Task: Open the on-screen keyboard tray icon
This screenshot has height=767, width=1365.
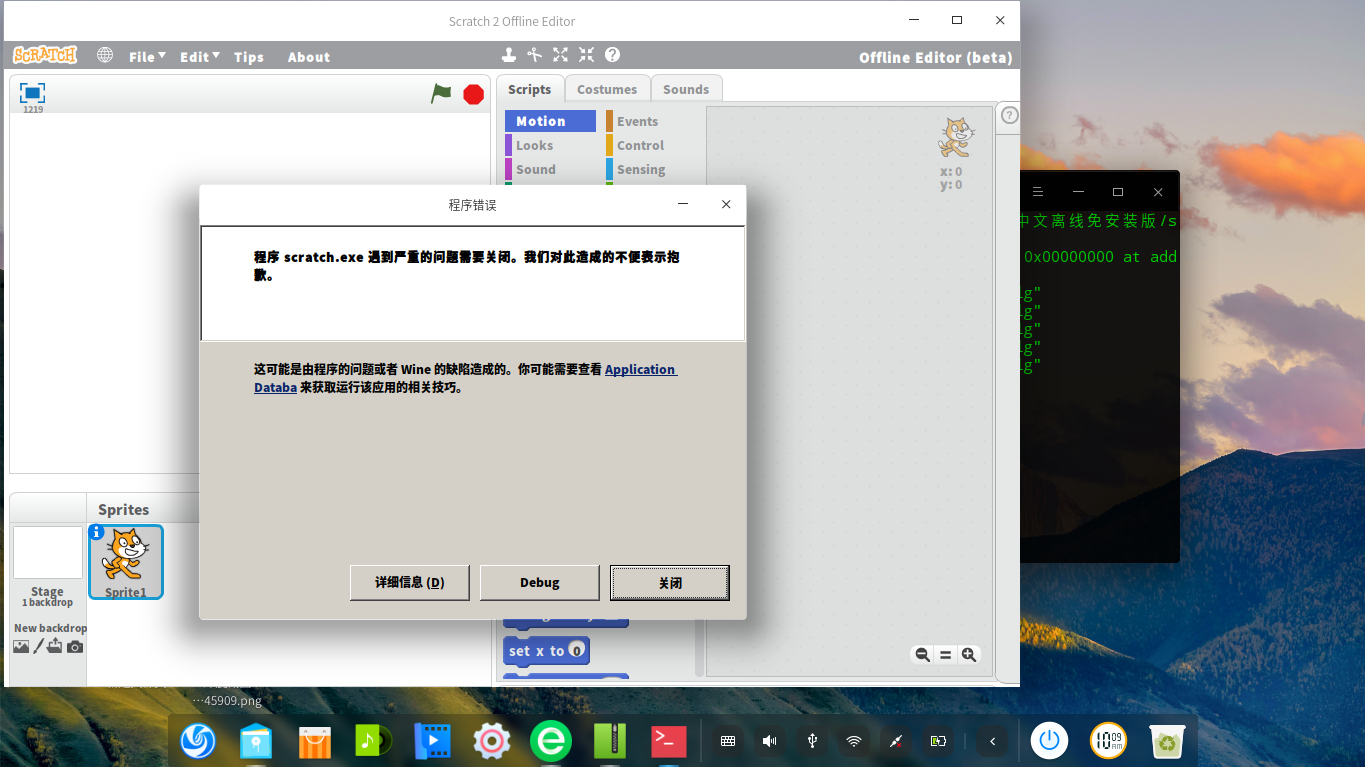Action: tap(728, 741)
